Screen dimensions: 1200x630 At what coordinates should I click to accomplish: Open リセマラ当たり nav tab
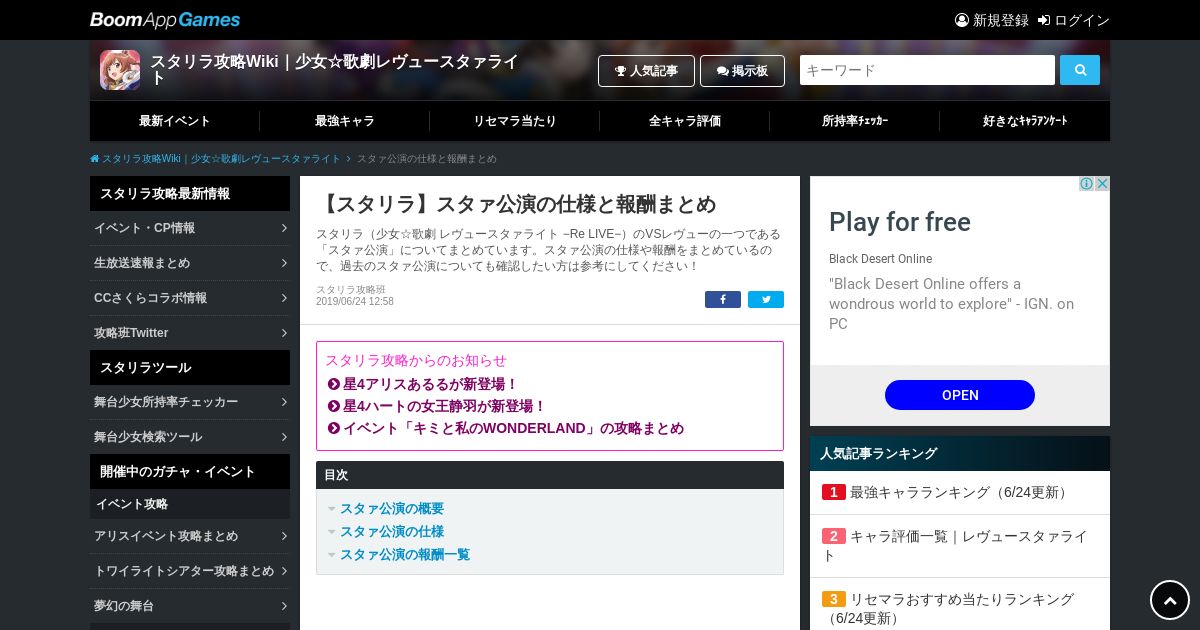point(515,121)
